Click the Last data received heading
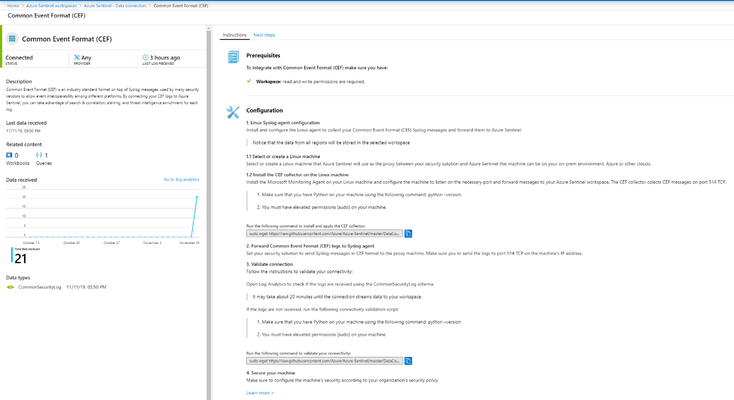The image size is (734, 400). click(x=26, y=123)
